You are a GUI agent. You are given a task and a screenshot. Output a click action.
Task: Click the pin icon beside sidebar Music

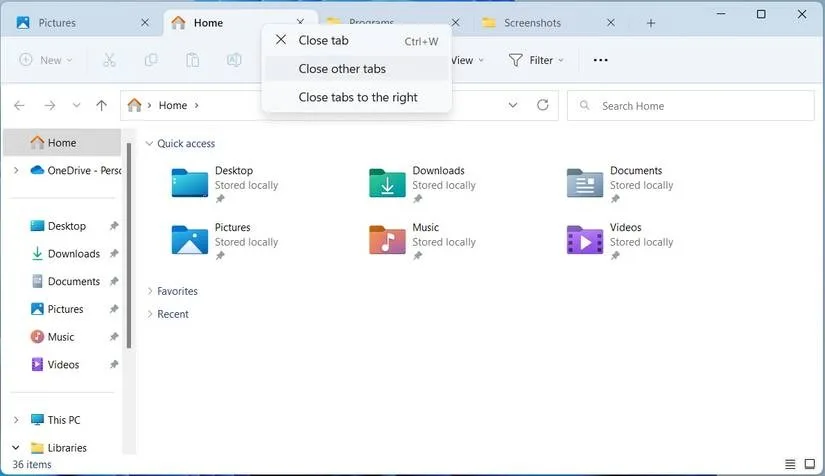tap(114, 337)
